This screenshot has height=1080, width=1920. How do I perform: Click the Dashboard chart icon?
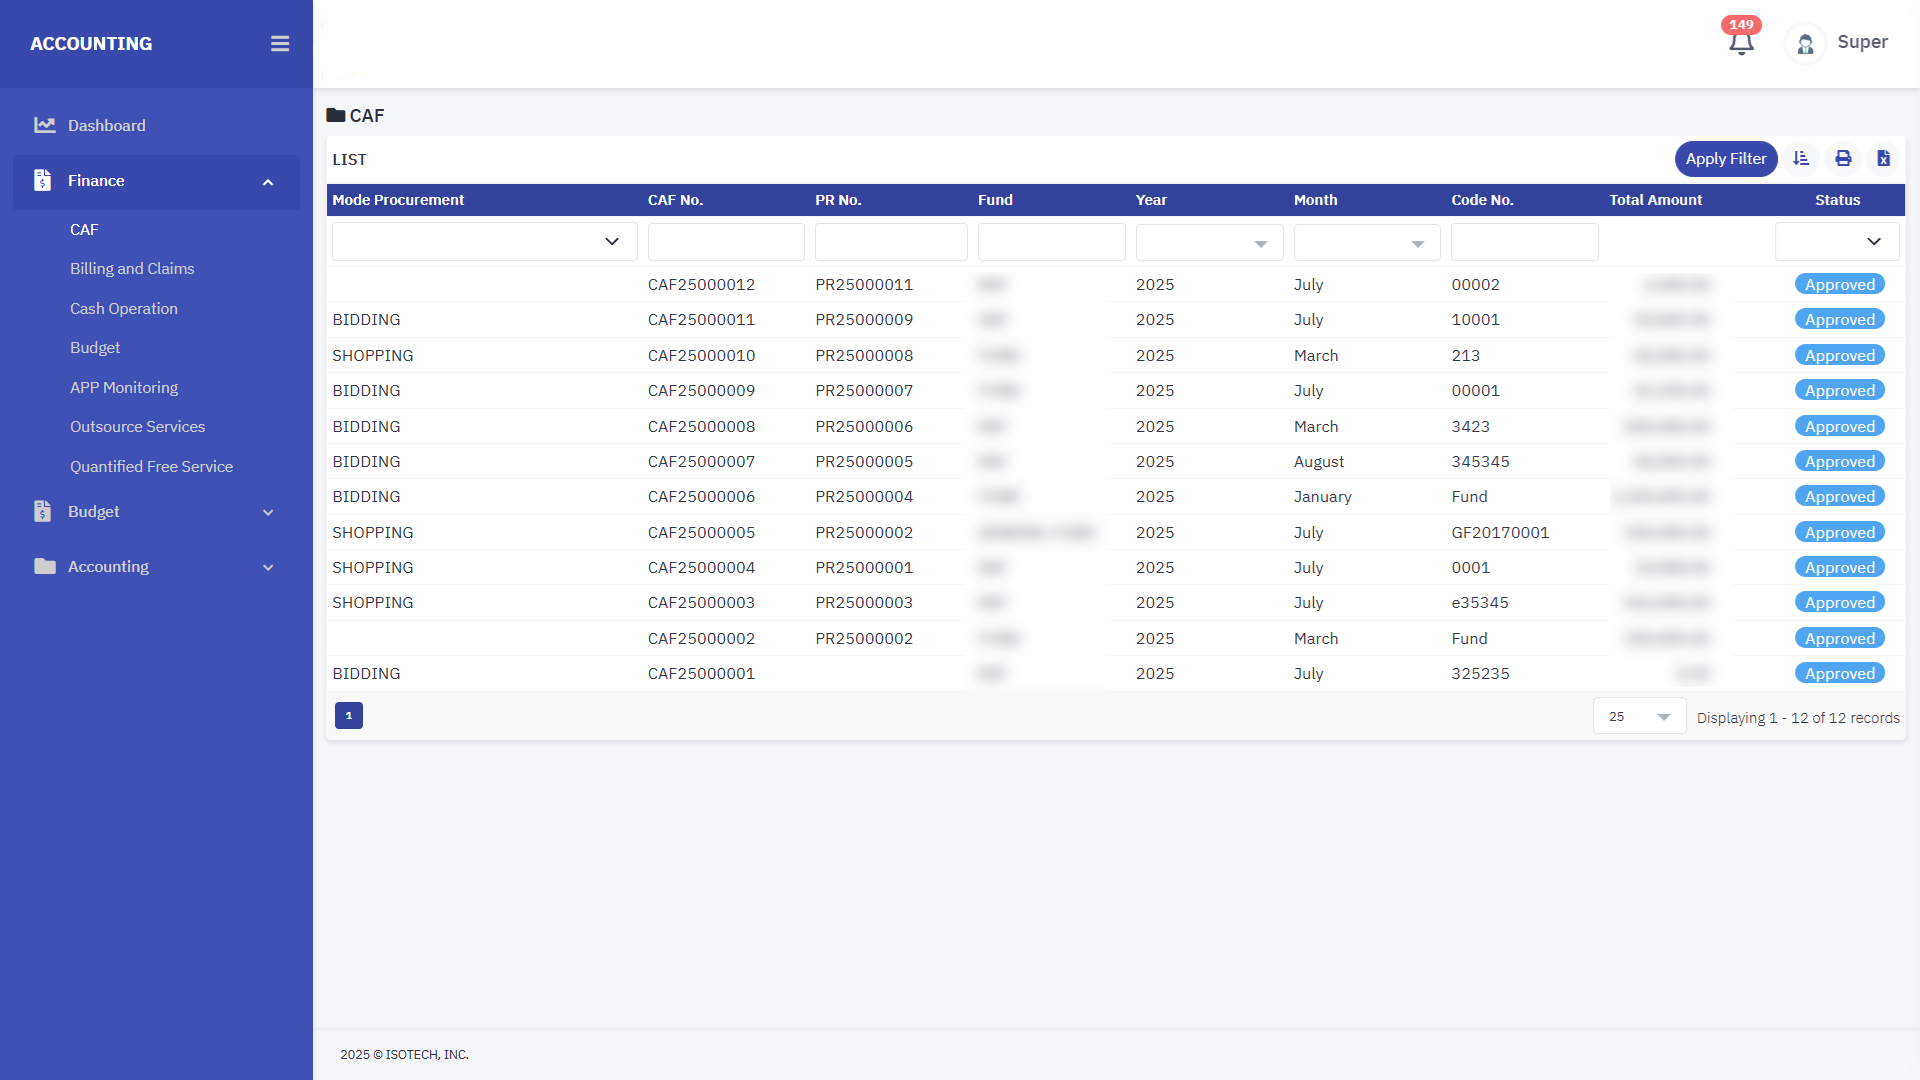[x=44, y=125]
